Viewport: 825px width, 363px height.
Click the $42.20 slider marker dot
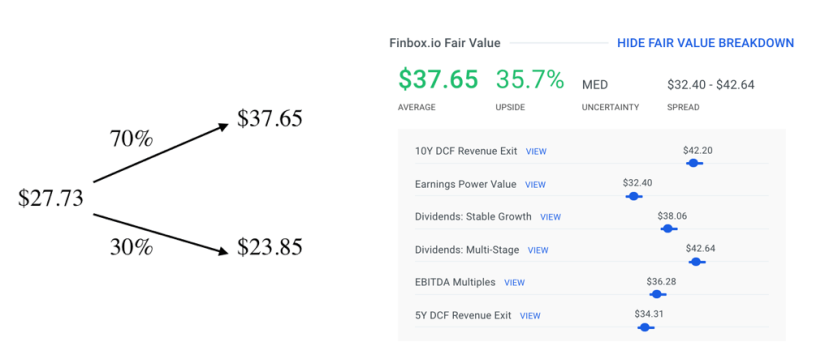click(693, 163)
